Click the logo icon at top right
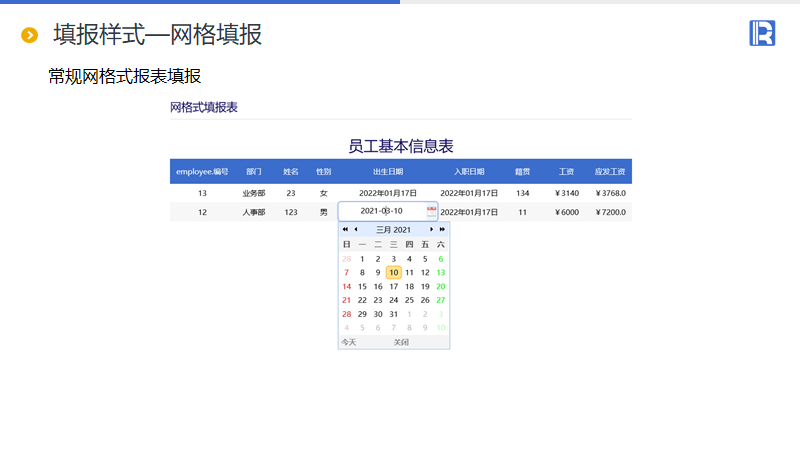The image size is (800, 450). click(x=762, y=33)
